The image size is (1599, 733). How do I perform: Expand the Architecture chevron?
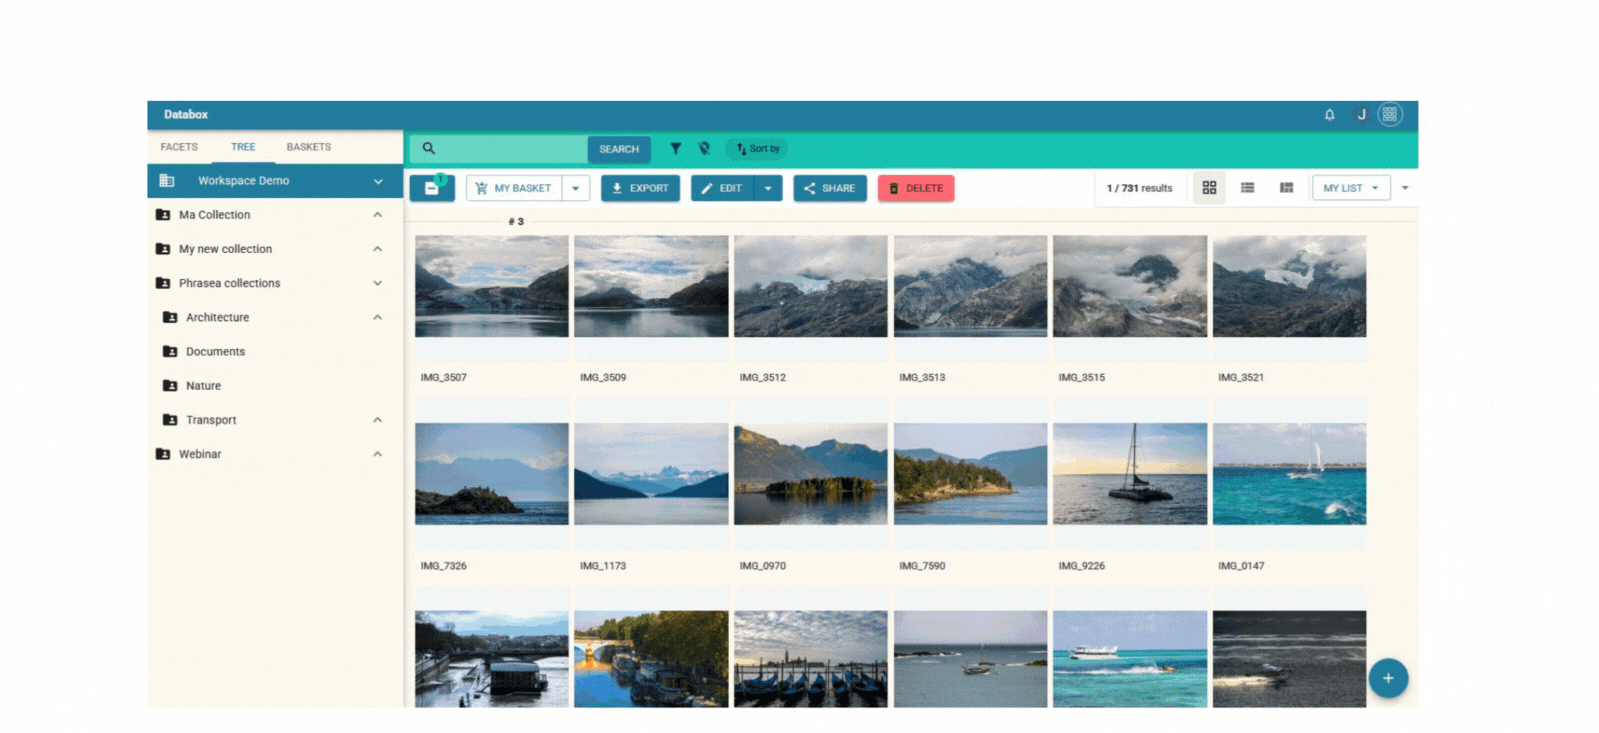378,317
